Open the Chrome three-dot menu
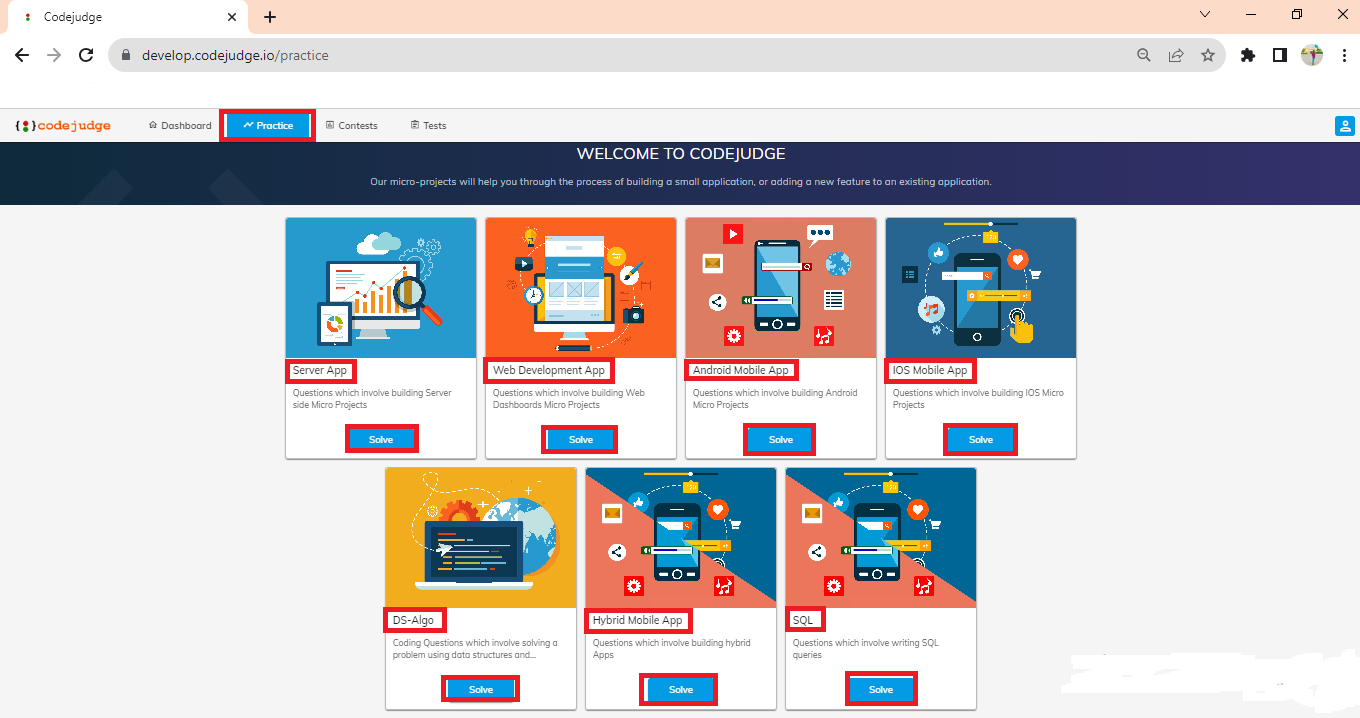This screenshot has height=718, width=1360. coord(1344,56)
